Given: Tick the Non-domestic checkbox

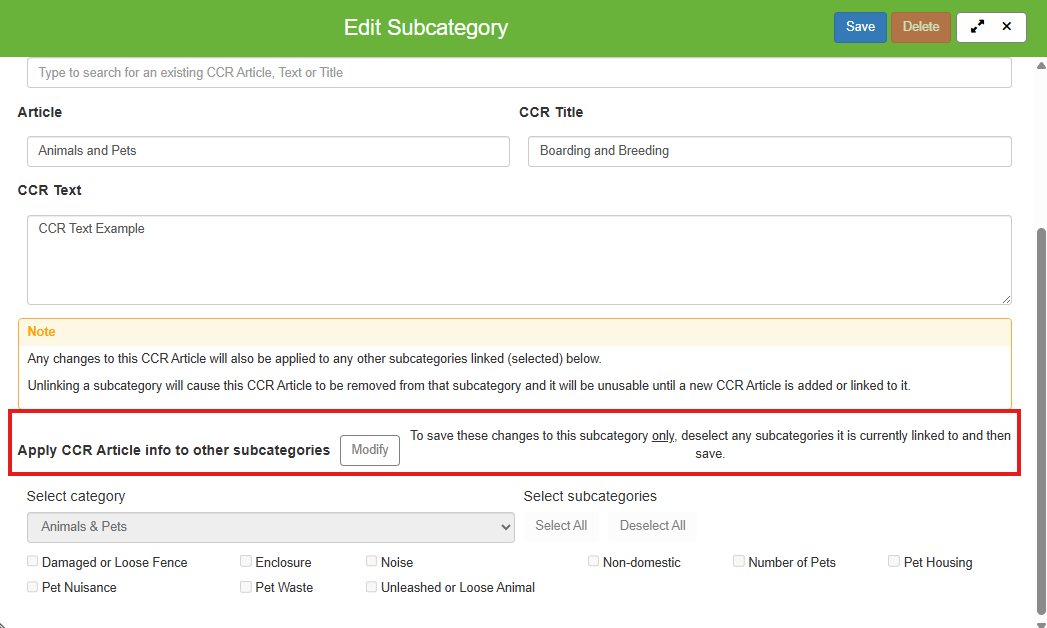Looking at the screenshot, I should pyautogui.click(x=594, y=562).
